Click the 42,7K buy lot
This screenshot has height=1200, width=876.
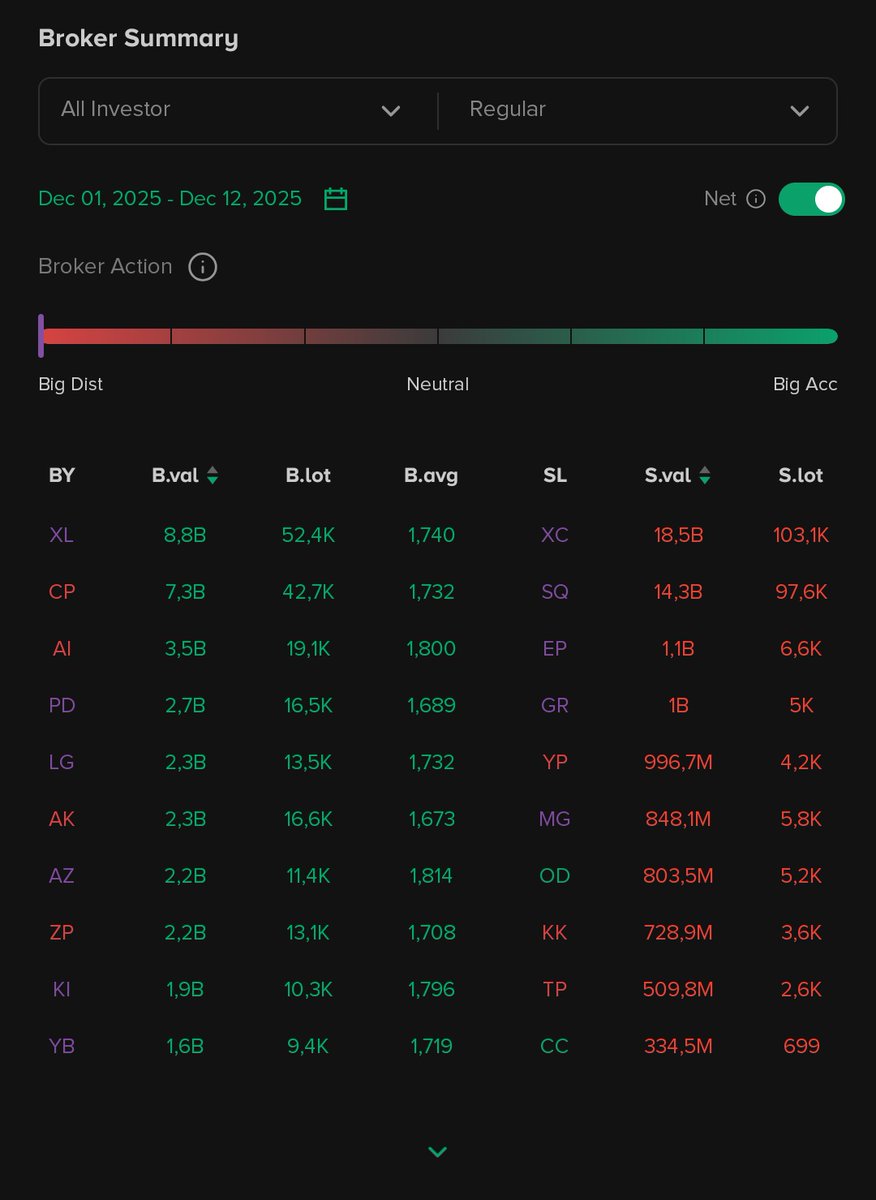coord(309,592)
